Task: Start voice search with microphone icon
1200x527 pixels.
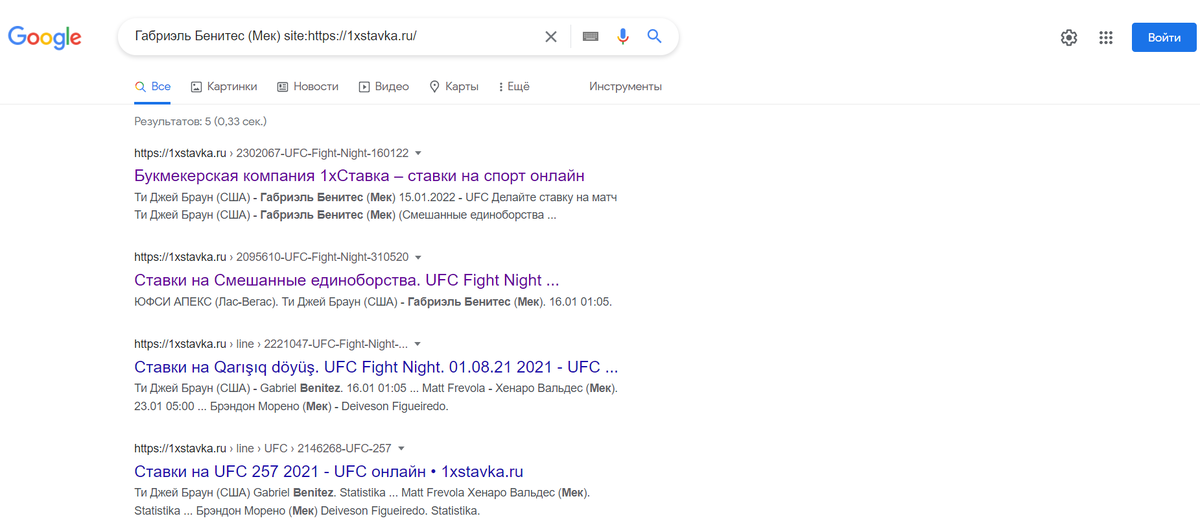Action: pos(623,37)
